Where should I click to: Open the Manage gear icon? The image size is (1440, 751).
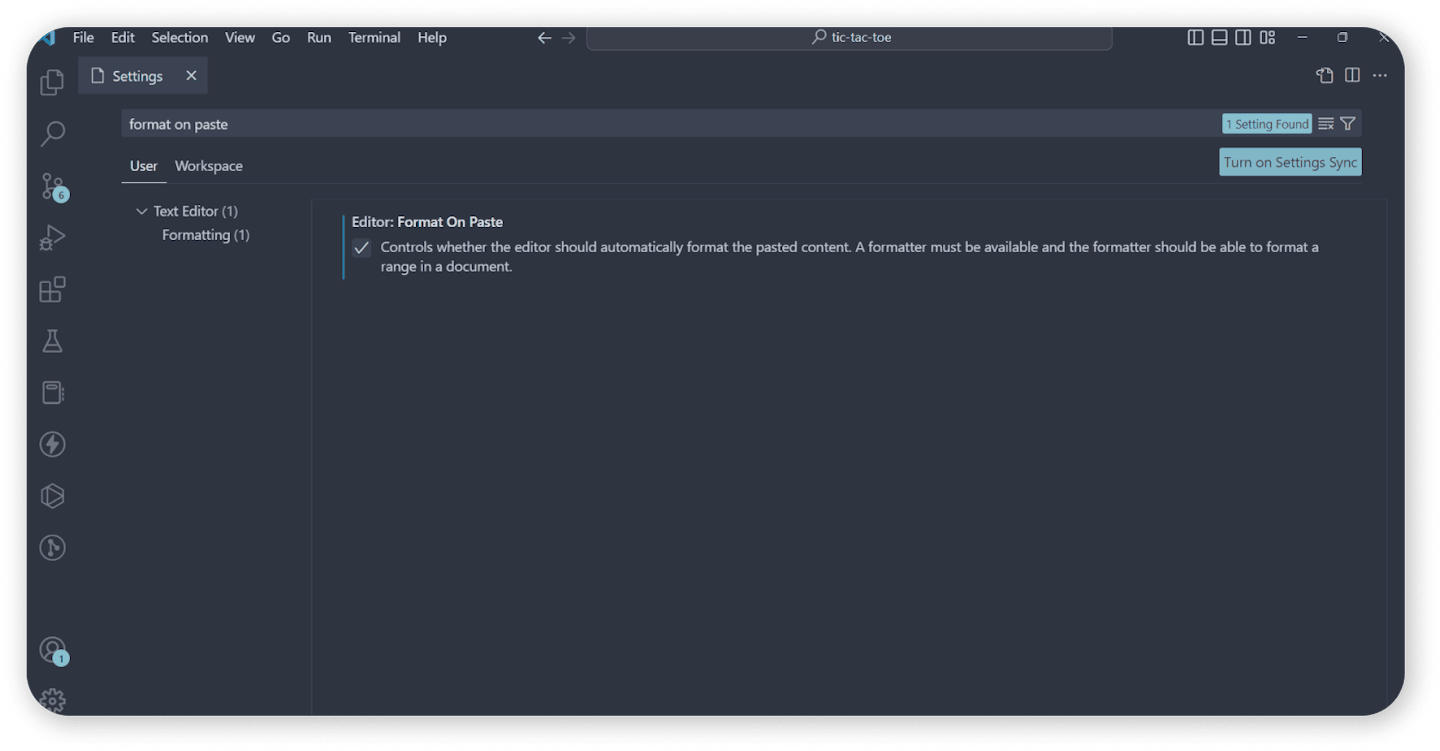point(52,700)
